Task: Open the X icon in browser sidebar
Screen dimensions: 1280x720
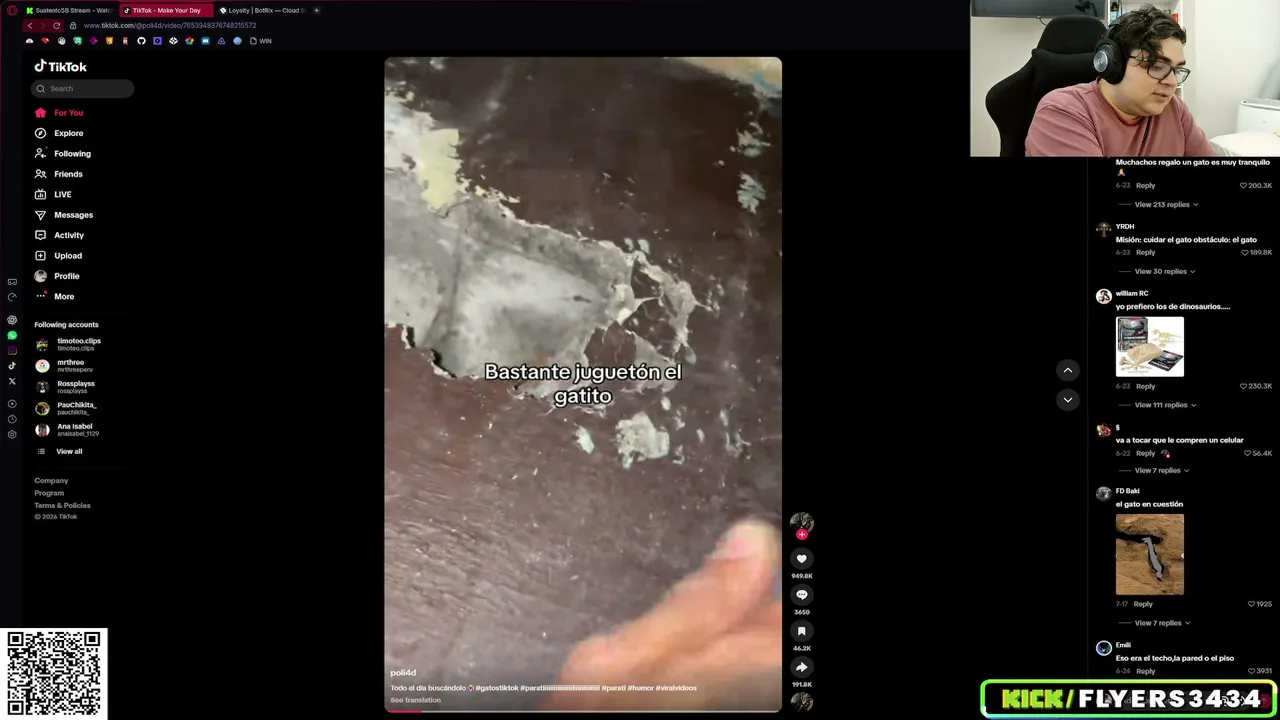Action: click(12, 381)
